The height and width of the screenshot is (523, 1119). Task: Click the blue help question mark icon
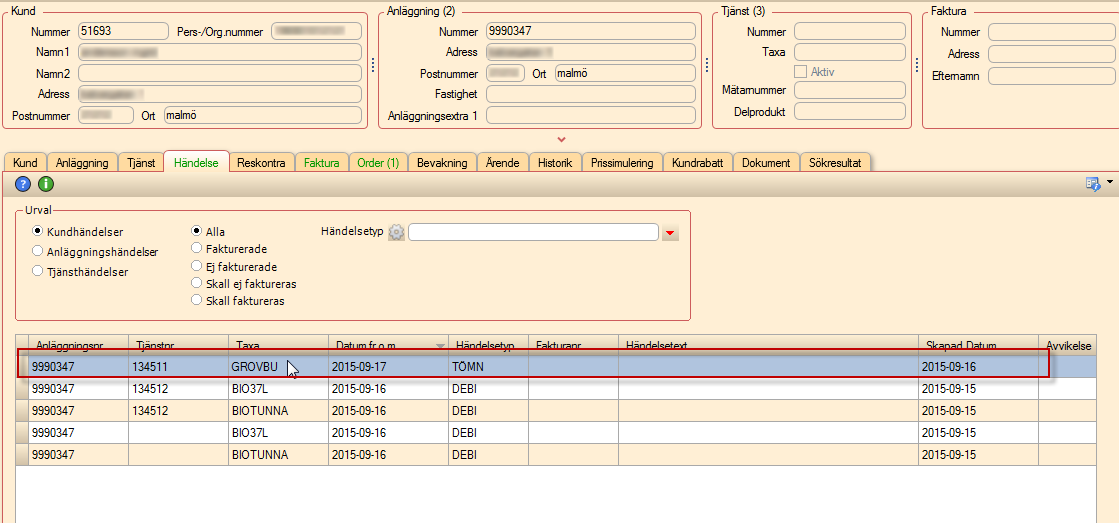(23, 183)
